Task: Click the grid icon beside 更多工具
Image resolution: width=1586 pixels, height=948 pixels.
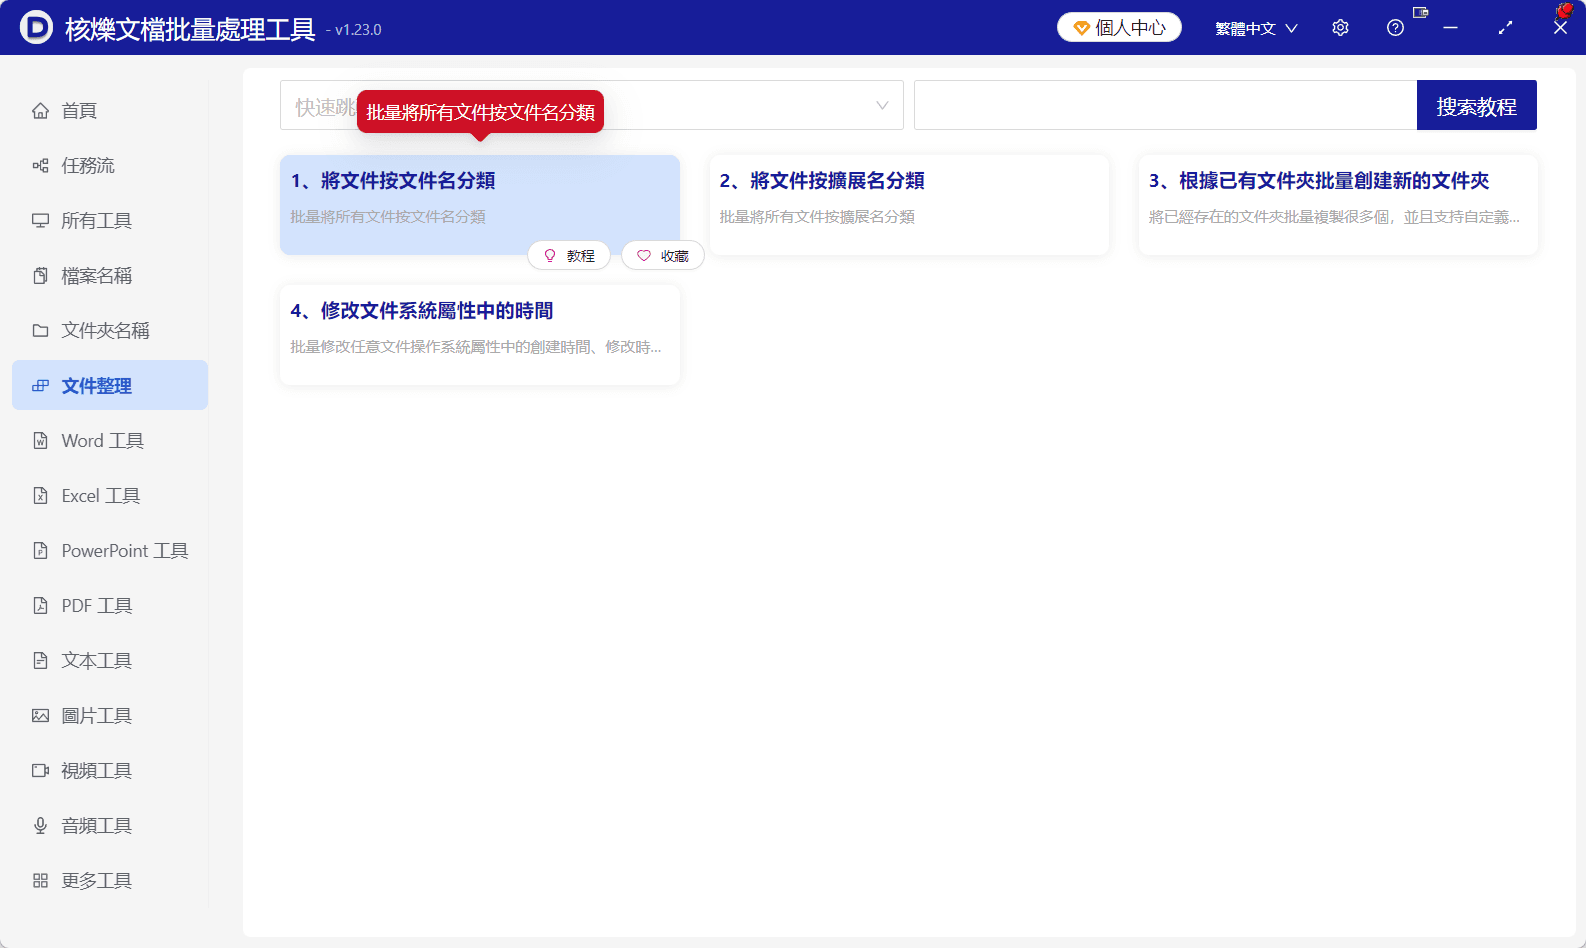Action: tap(40, 880)
